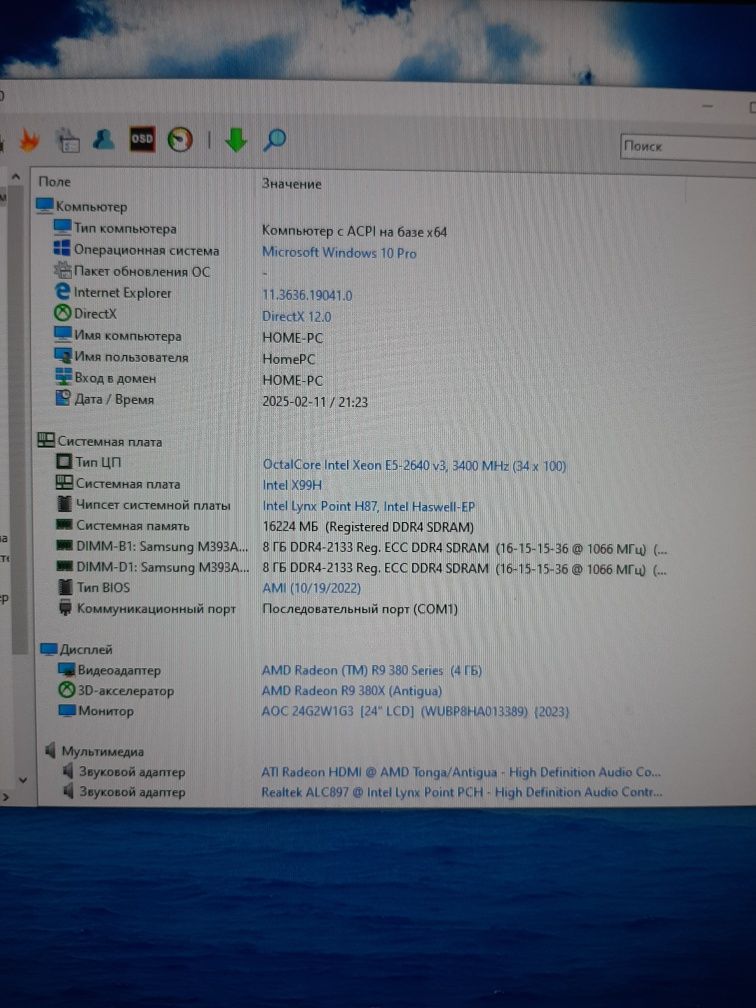
Task: Minimize the window
Action: (x=708, y=106)
